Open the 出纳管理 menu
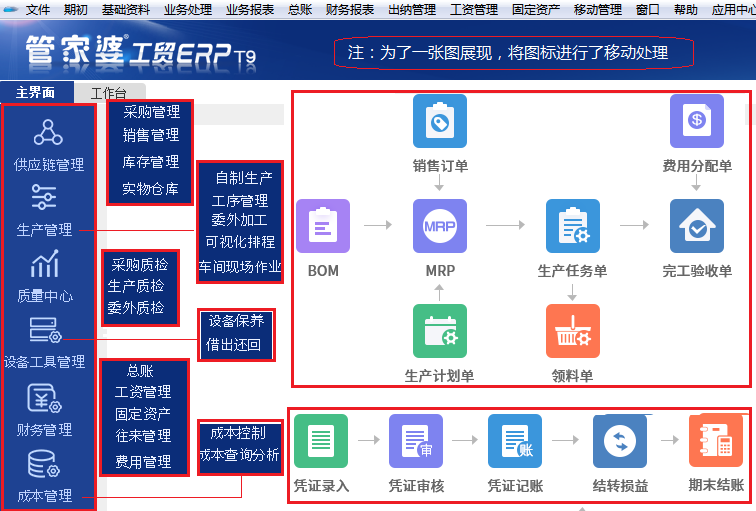Viewport: 756px width, 511px height. coord(412,10)
